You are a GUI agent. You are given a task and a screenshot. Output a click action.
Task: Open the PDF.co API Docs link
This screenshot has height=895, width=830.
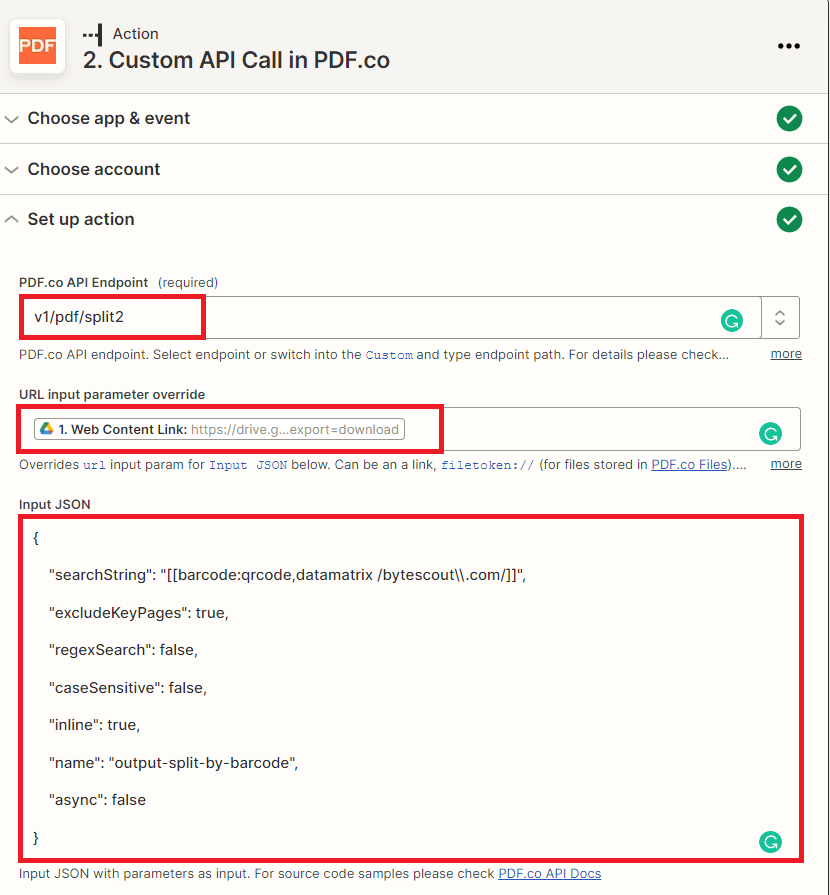click(549, 873)
